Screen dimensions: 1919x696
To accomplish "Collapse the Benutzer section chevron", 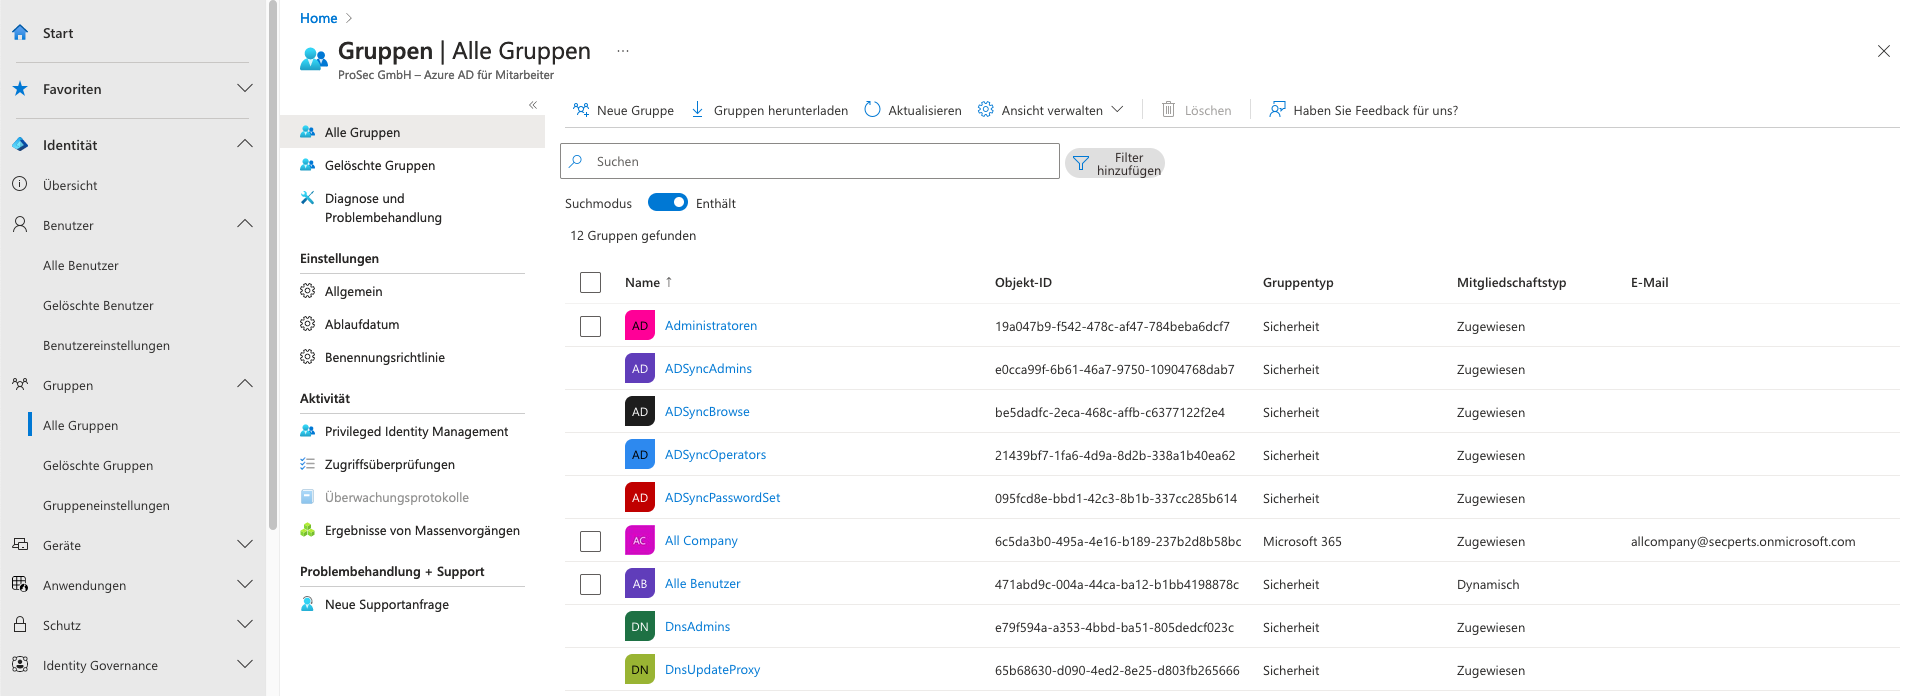I will coord(245,224).
